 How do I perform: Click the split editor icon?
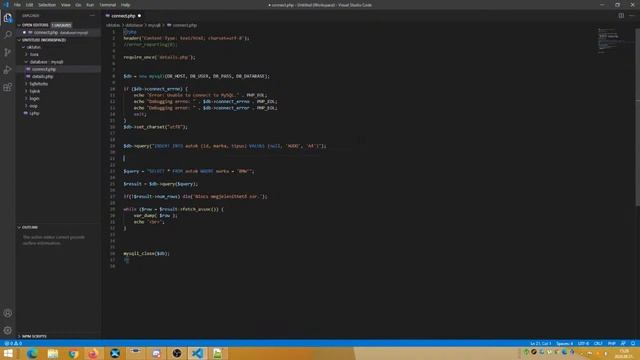(621, 16)
